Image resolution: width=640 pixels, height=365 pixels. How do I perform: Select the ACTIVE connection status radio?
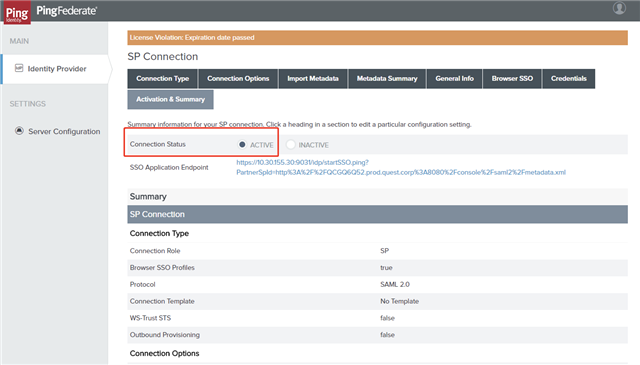coord(242,145)
